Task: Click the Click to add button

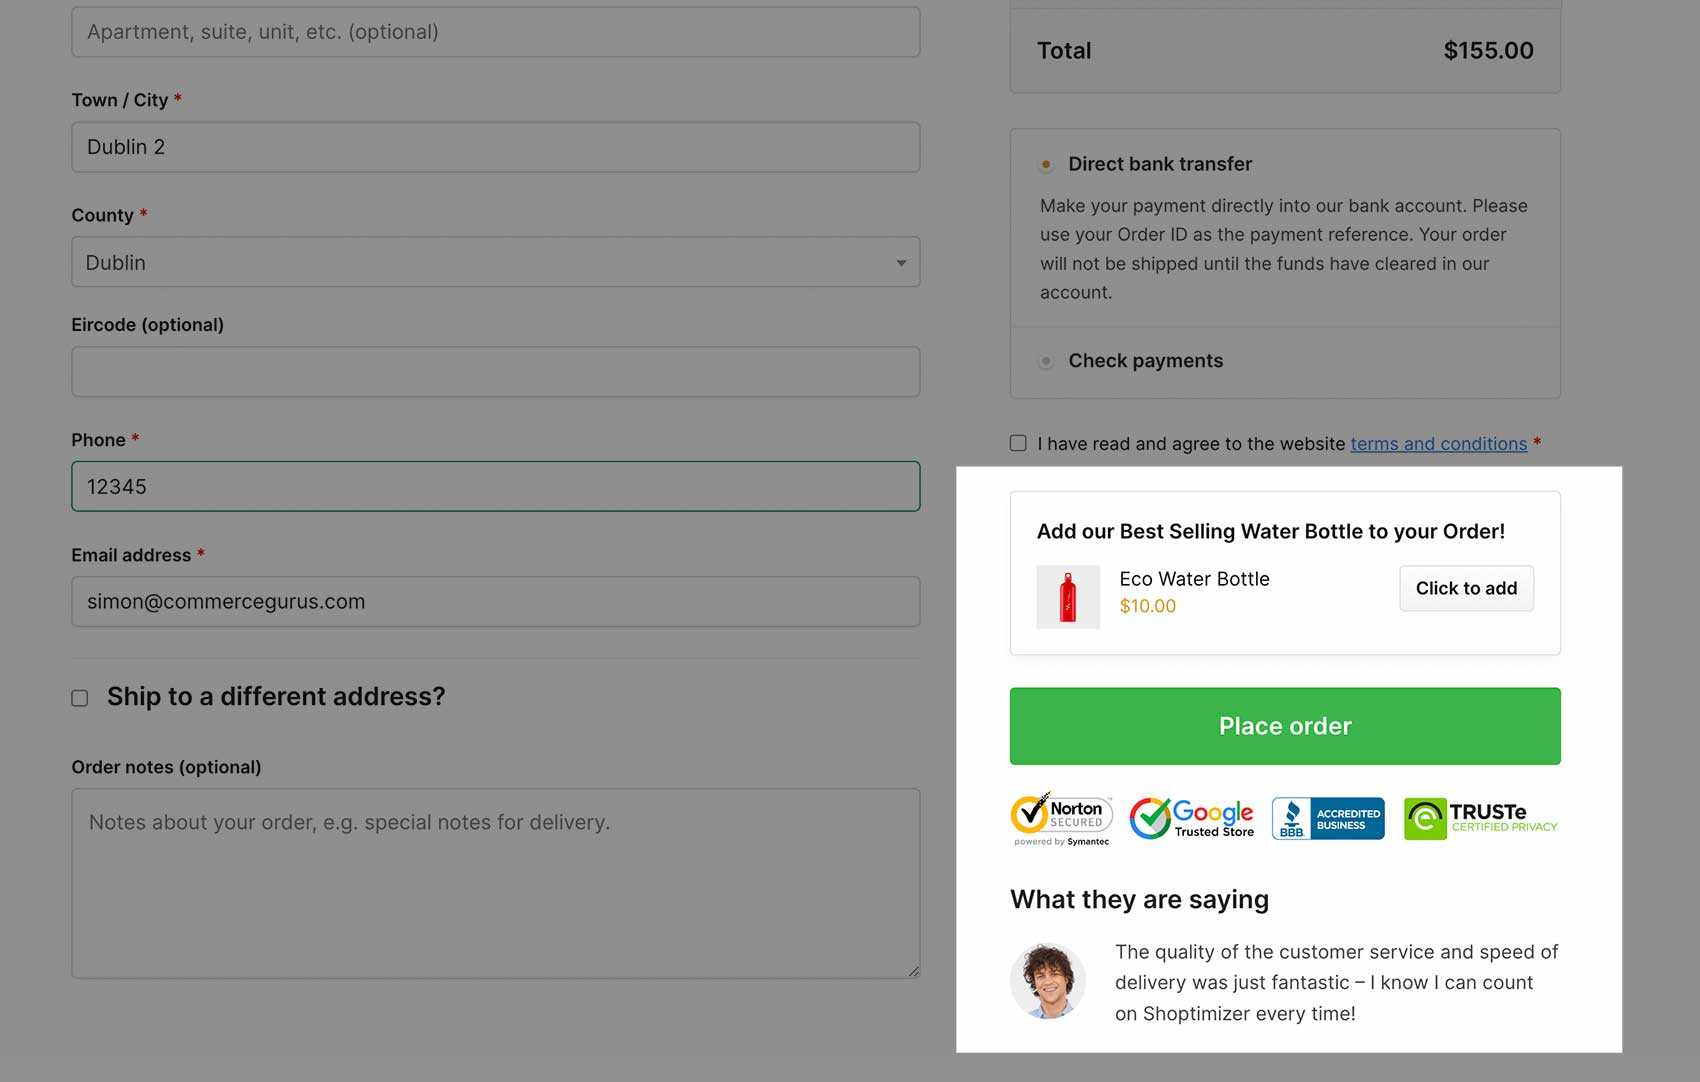Action: pyautogui.click(x=1466, y=588)
